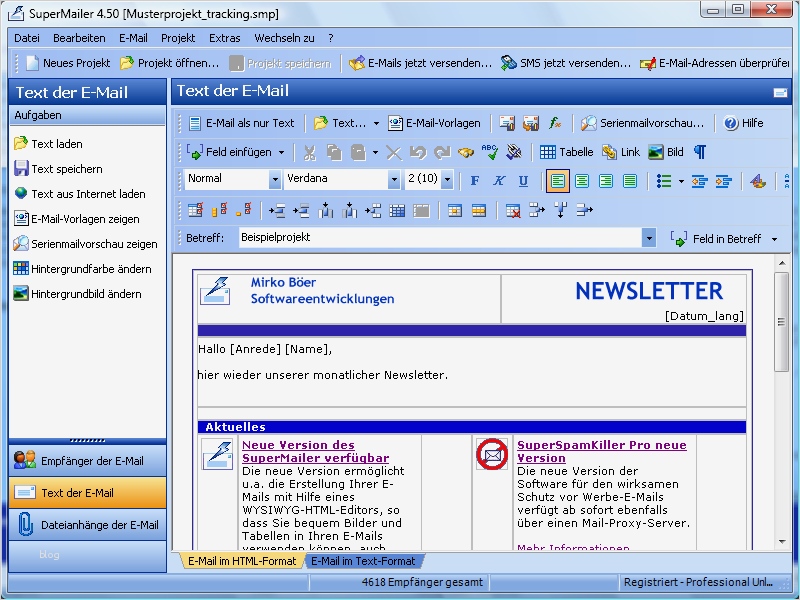Click Projekt öffnen... button
Image resolution: width=800 pixels, height=600 pixels.
[x=169, y=63]
